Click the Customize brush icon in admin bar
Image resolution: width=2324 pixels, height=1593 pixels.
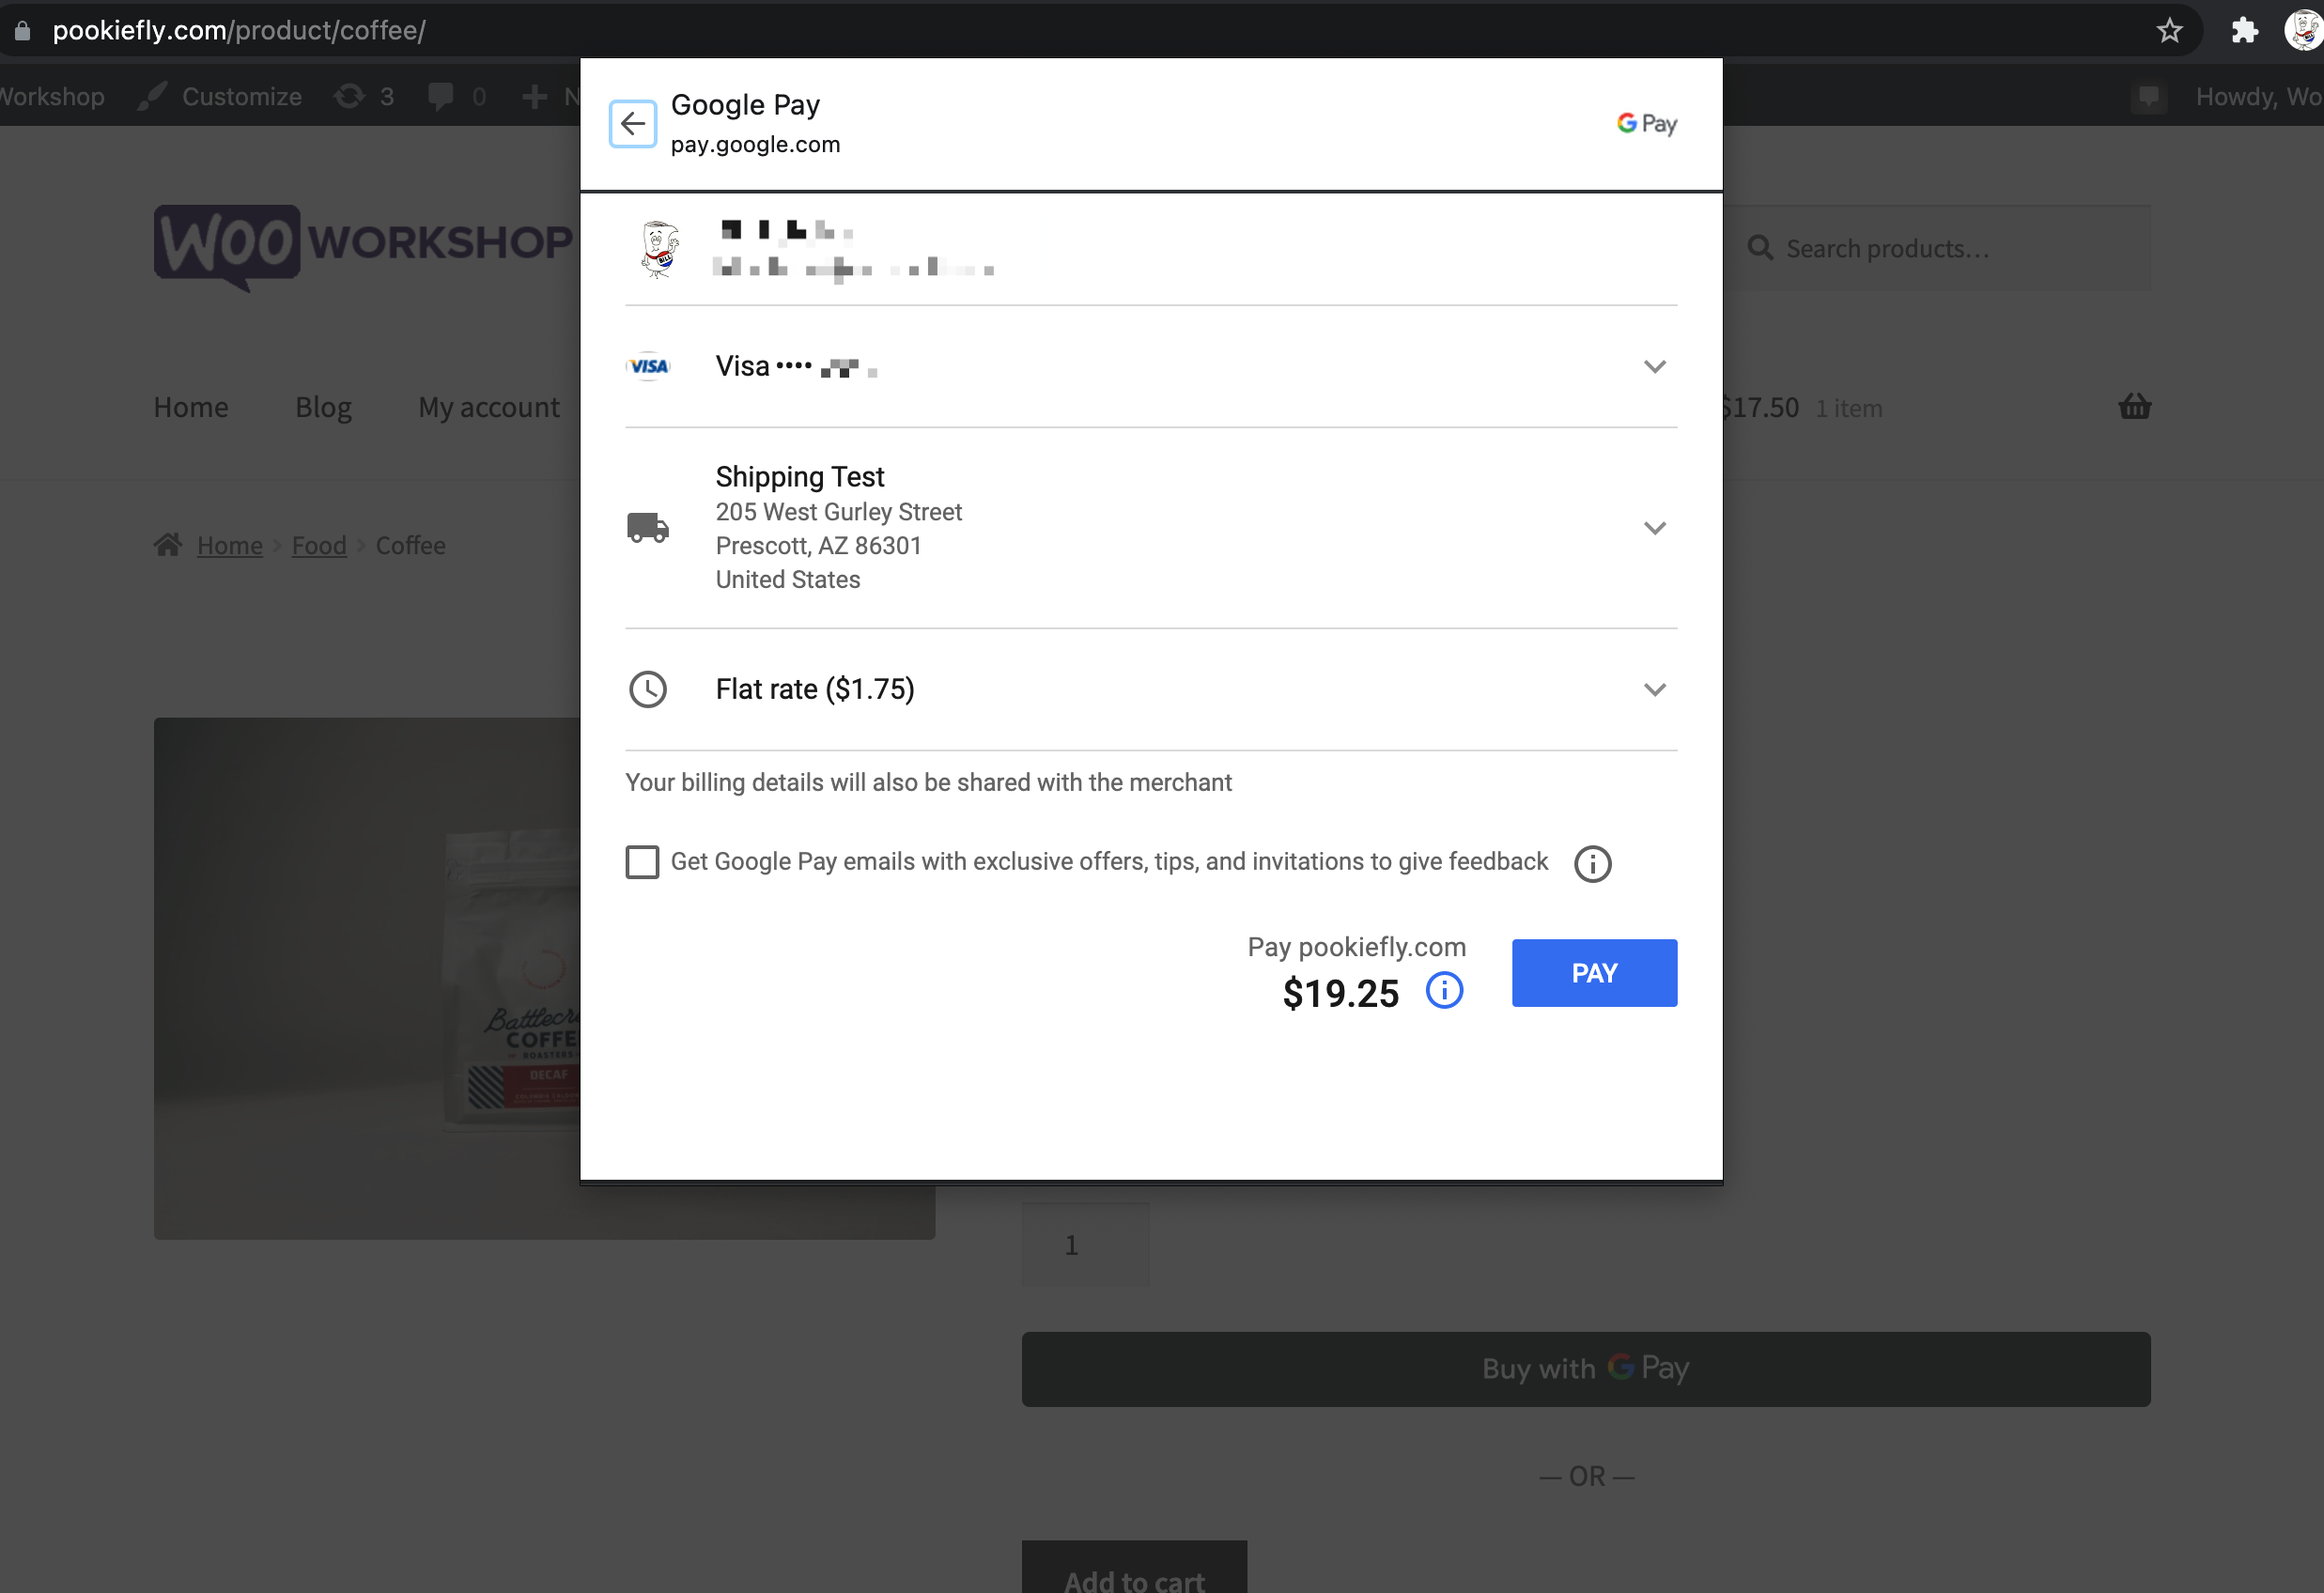tap(151, 96)
